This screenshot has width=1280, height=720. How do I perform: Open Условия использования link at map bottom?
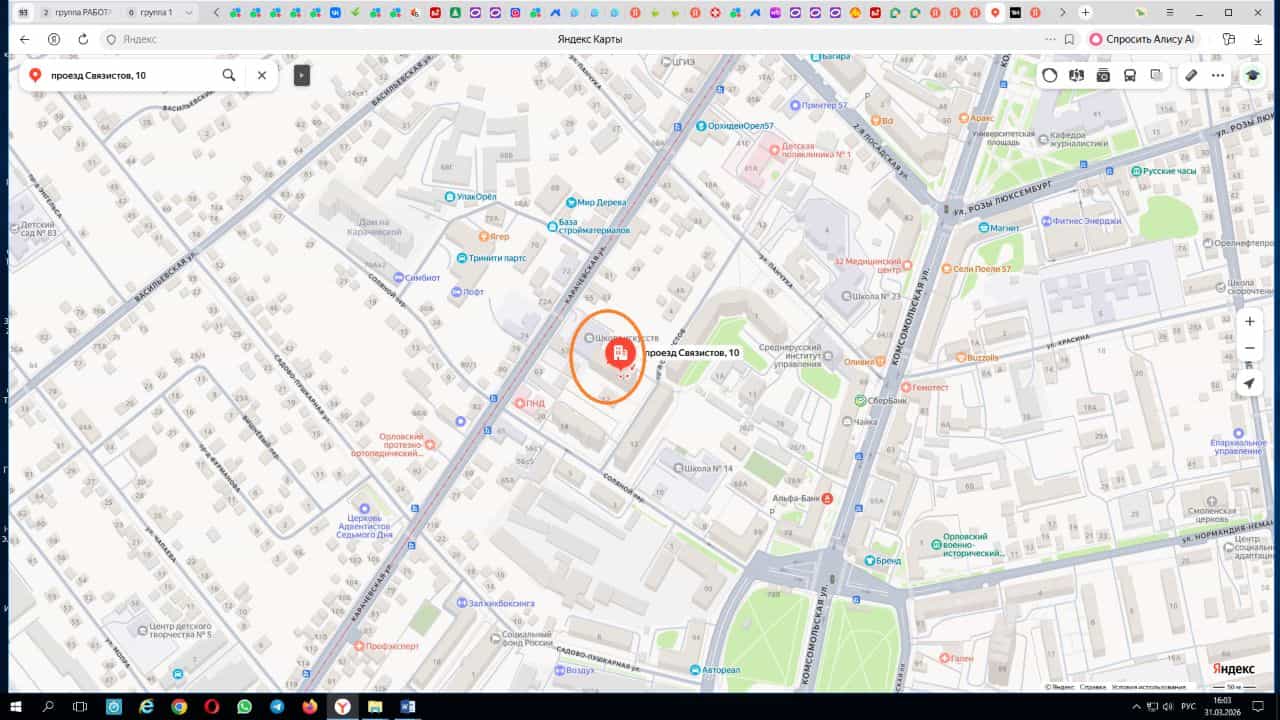click(1148, 687)
